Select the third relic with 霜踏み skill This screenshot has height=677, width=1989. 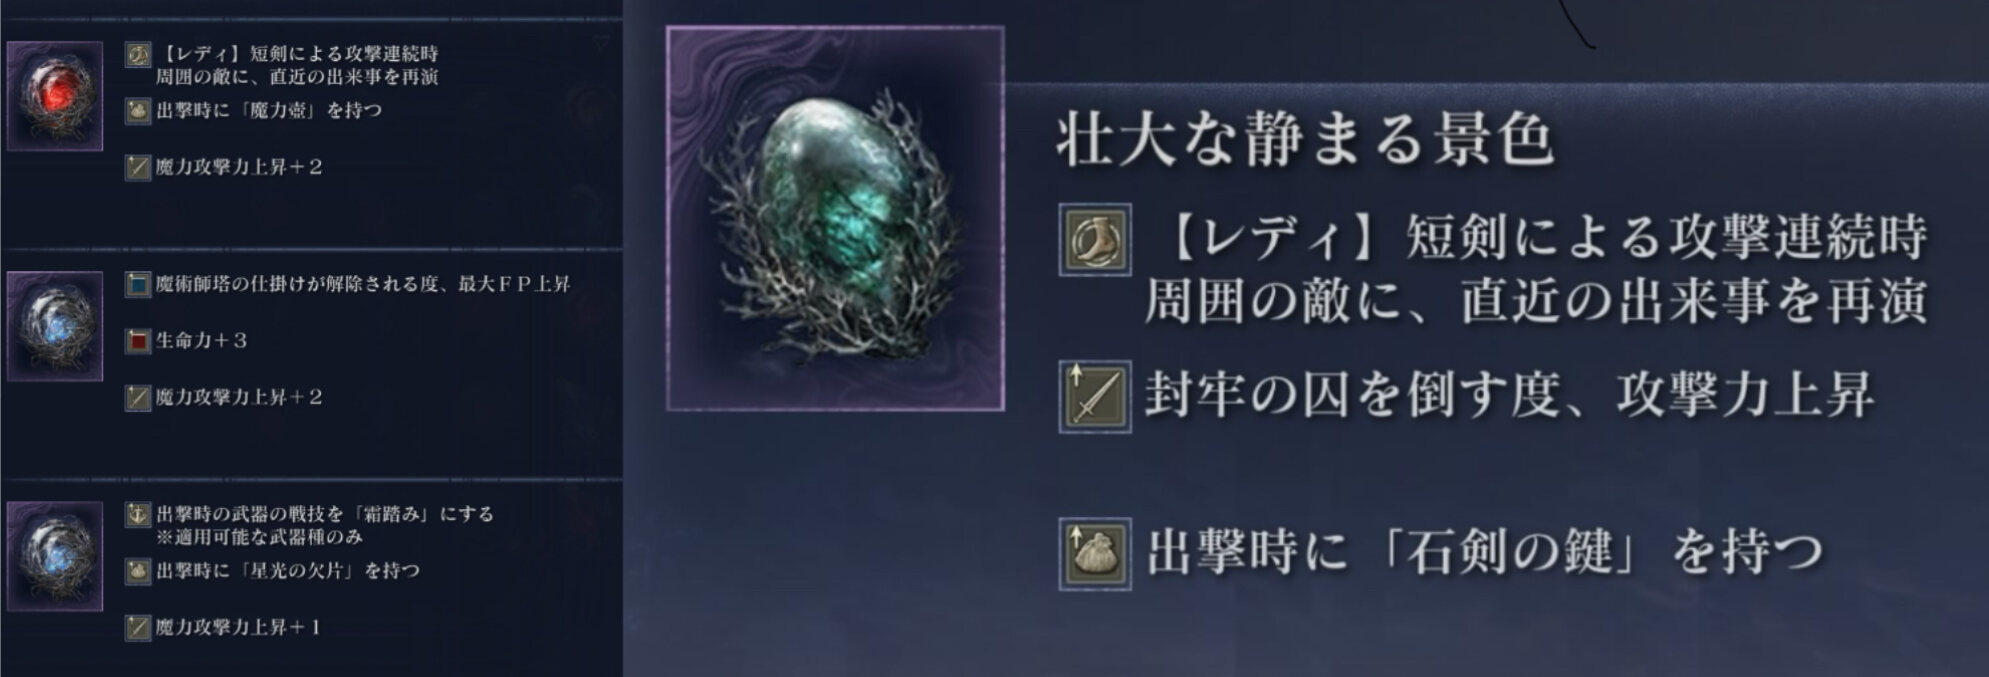55,556
